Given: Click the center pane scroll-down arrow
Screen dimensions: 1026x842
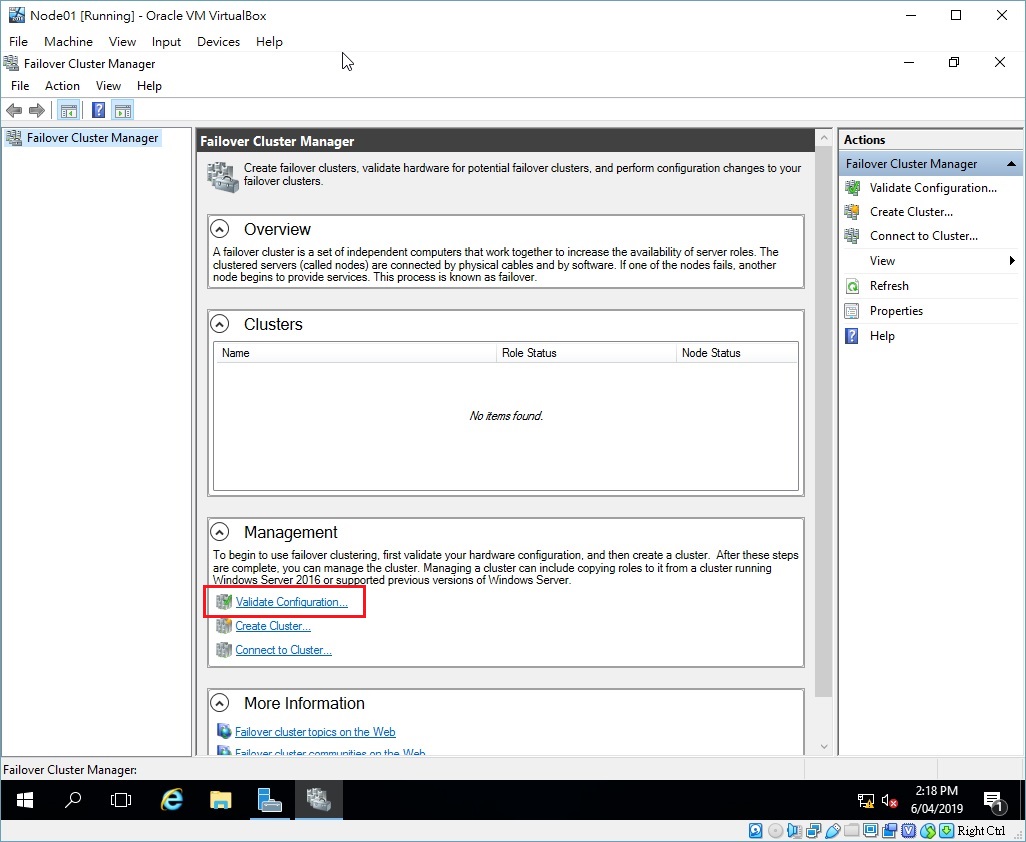Looking at the screenshot, I should coord(824,746).
